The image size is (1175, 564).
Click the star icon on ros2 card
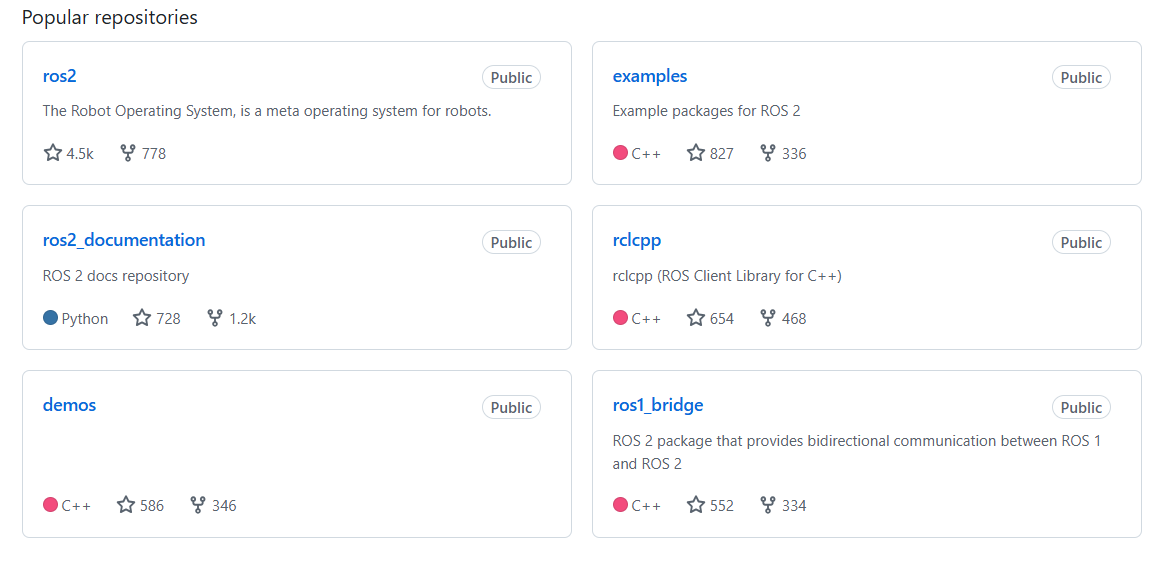tap(52, 154)
